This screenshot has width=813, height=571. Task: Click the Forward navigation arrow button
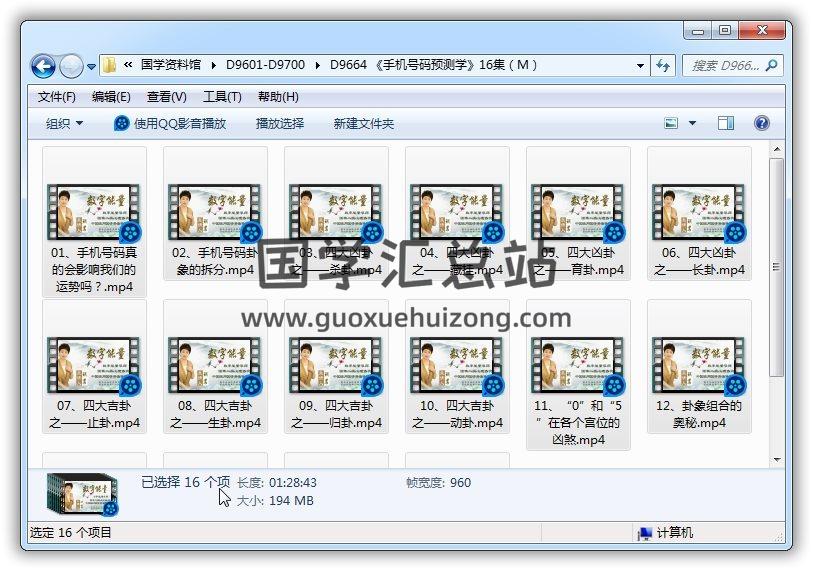point(71,67)
